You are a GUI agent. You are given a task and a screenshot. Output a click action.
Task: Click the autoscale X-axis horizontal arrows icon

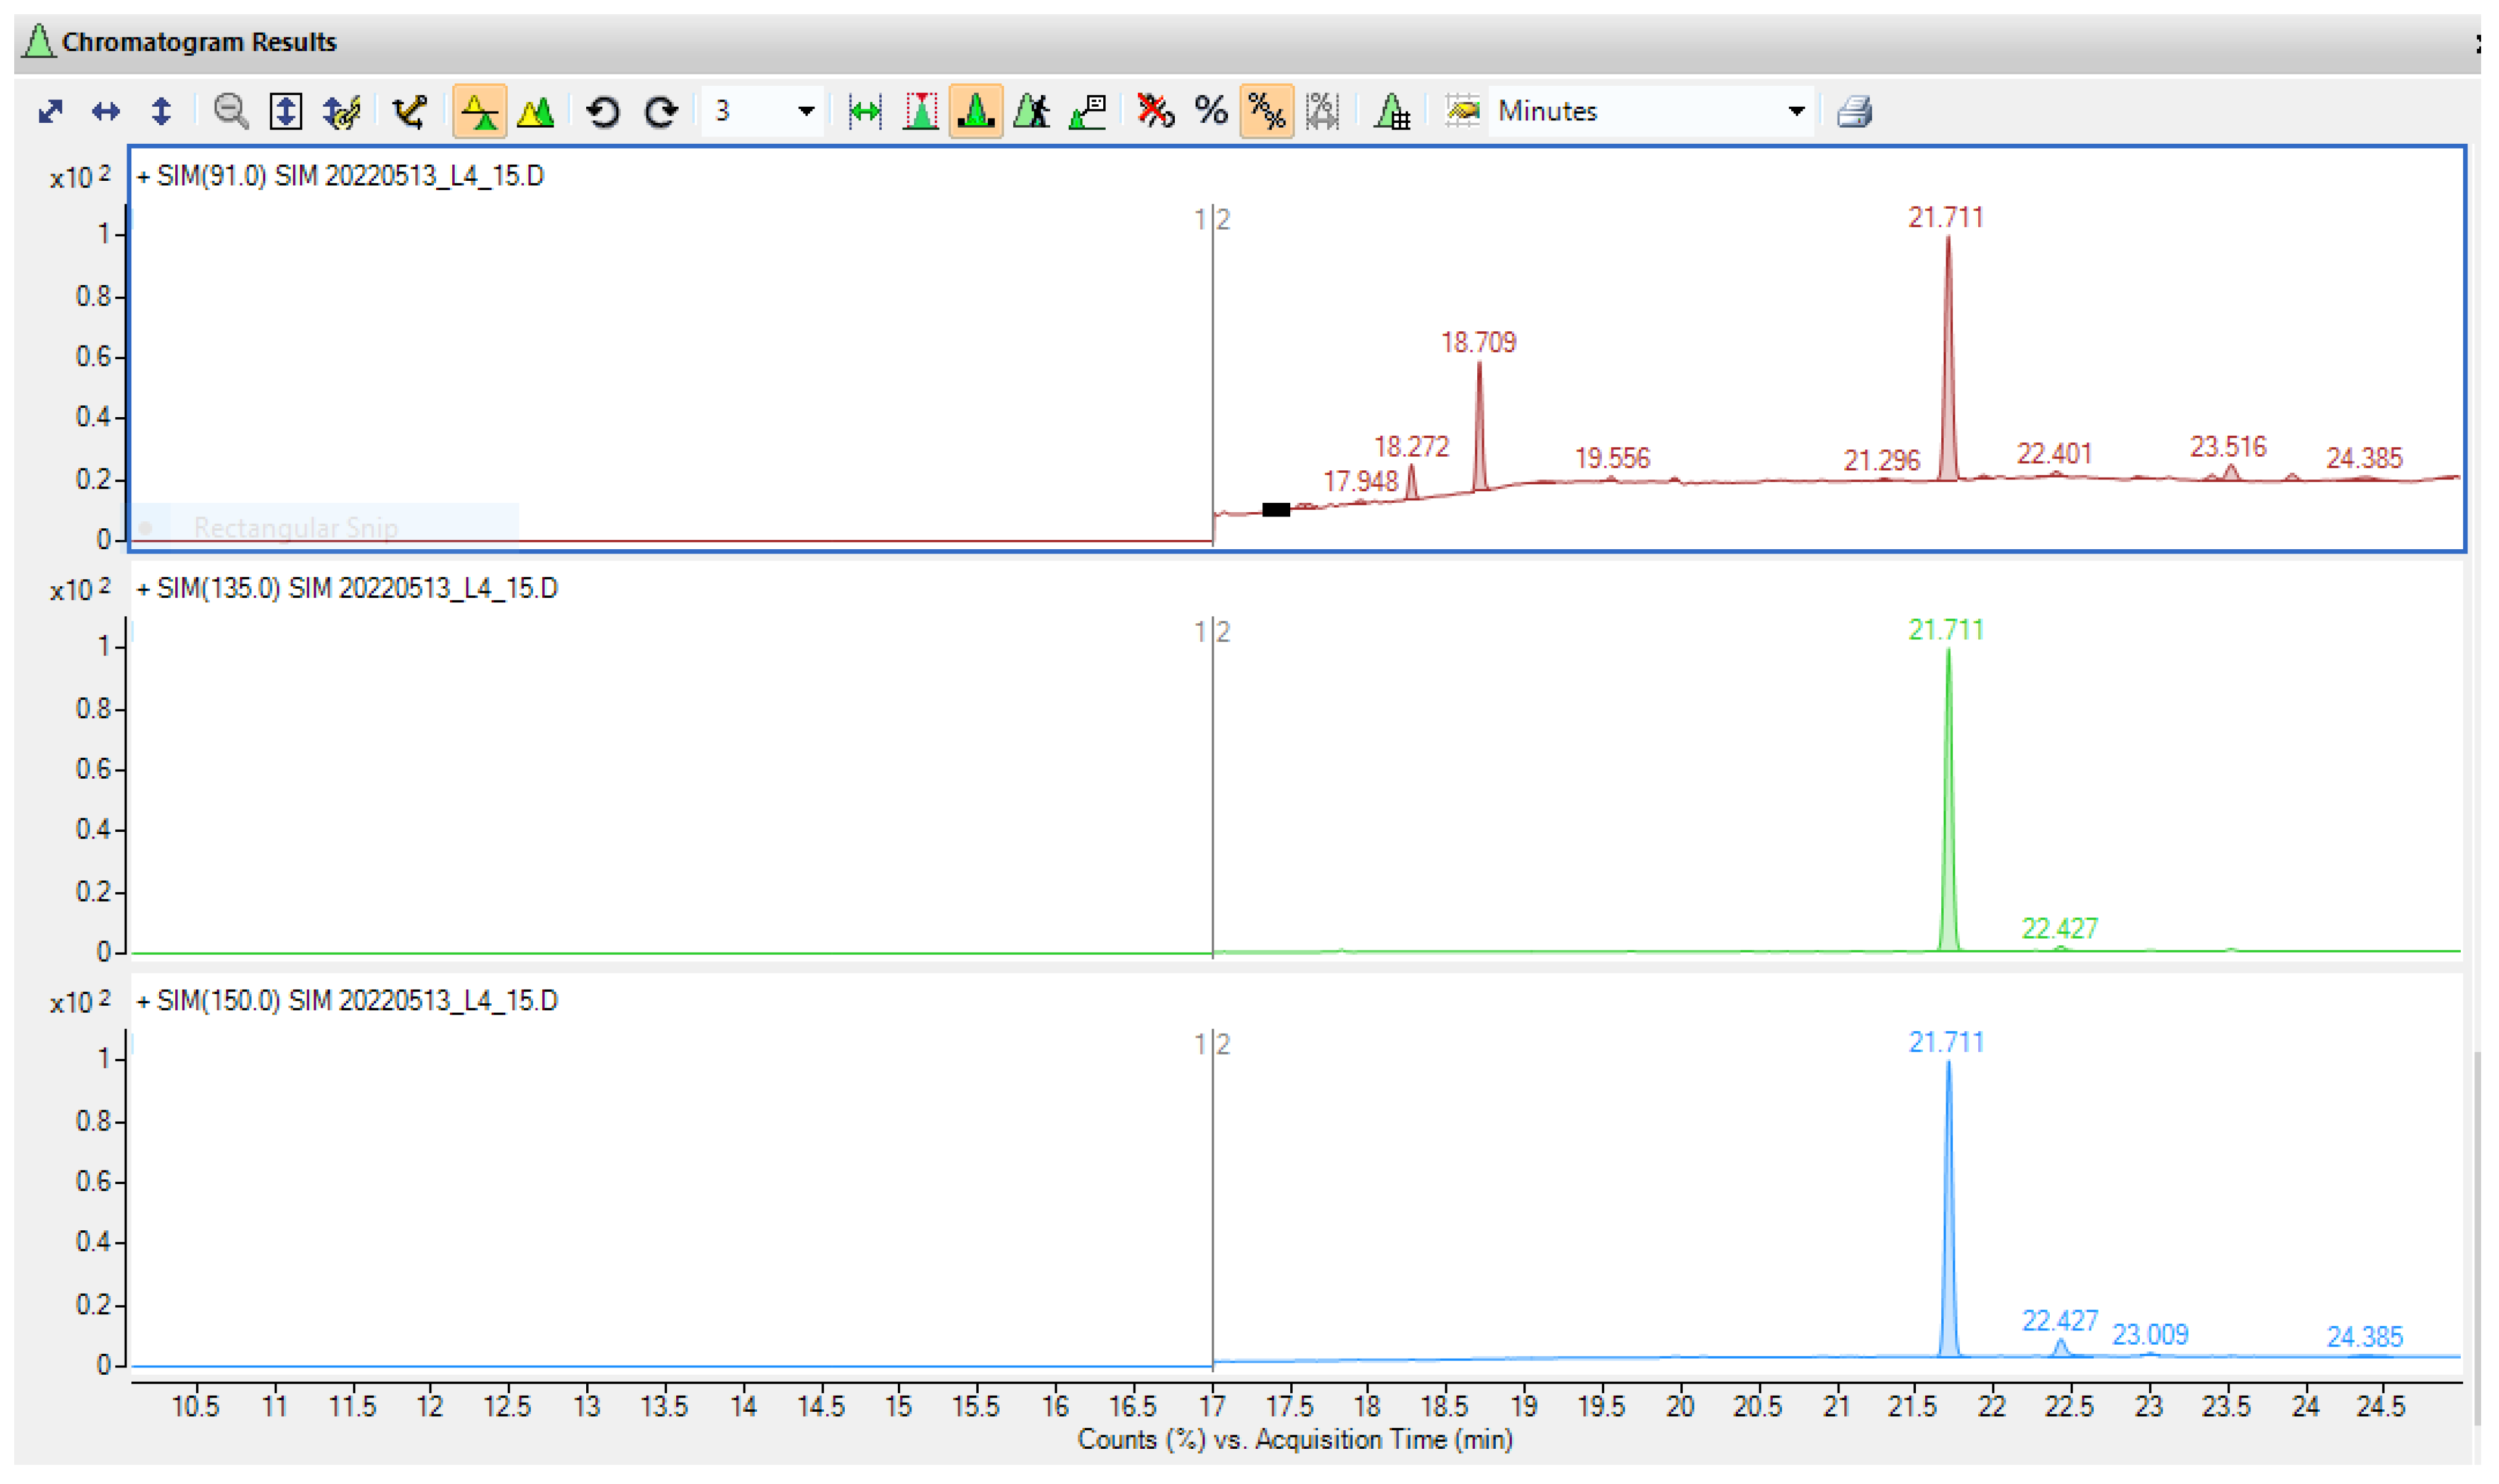pos(105,111)
